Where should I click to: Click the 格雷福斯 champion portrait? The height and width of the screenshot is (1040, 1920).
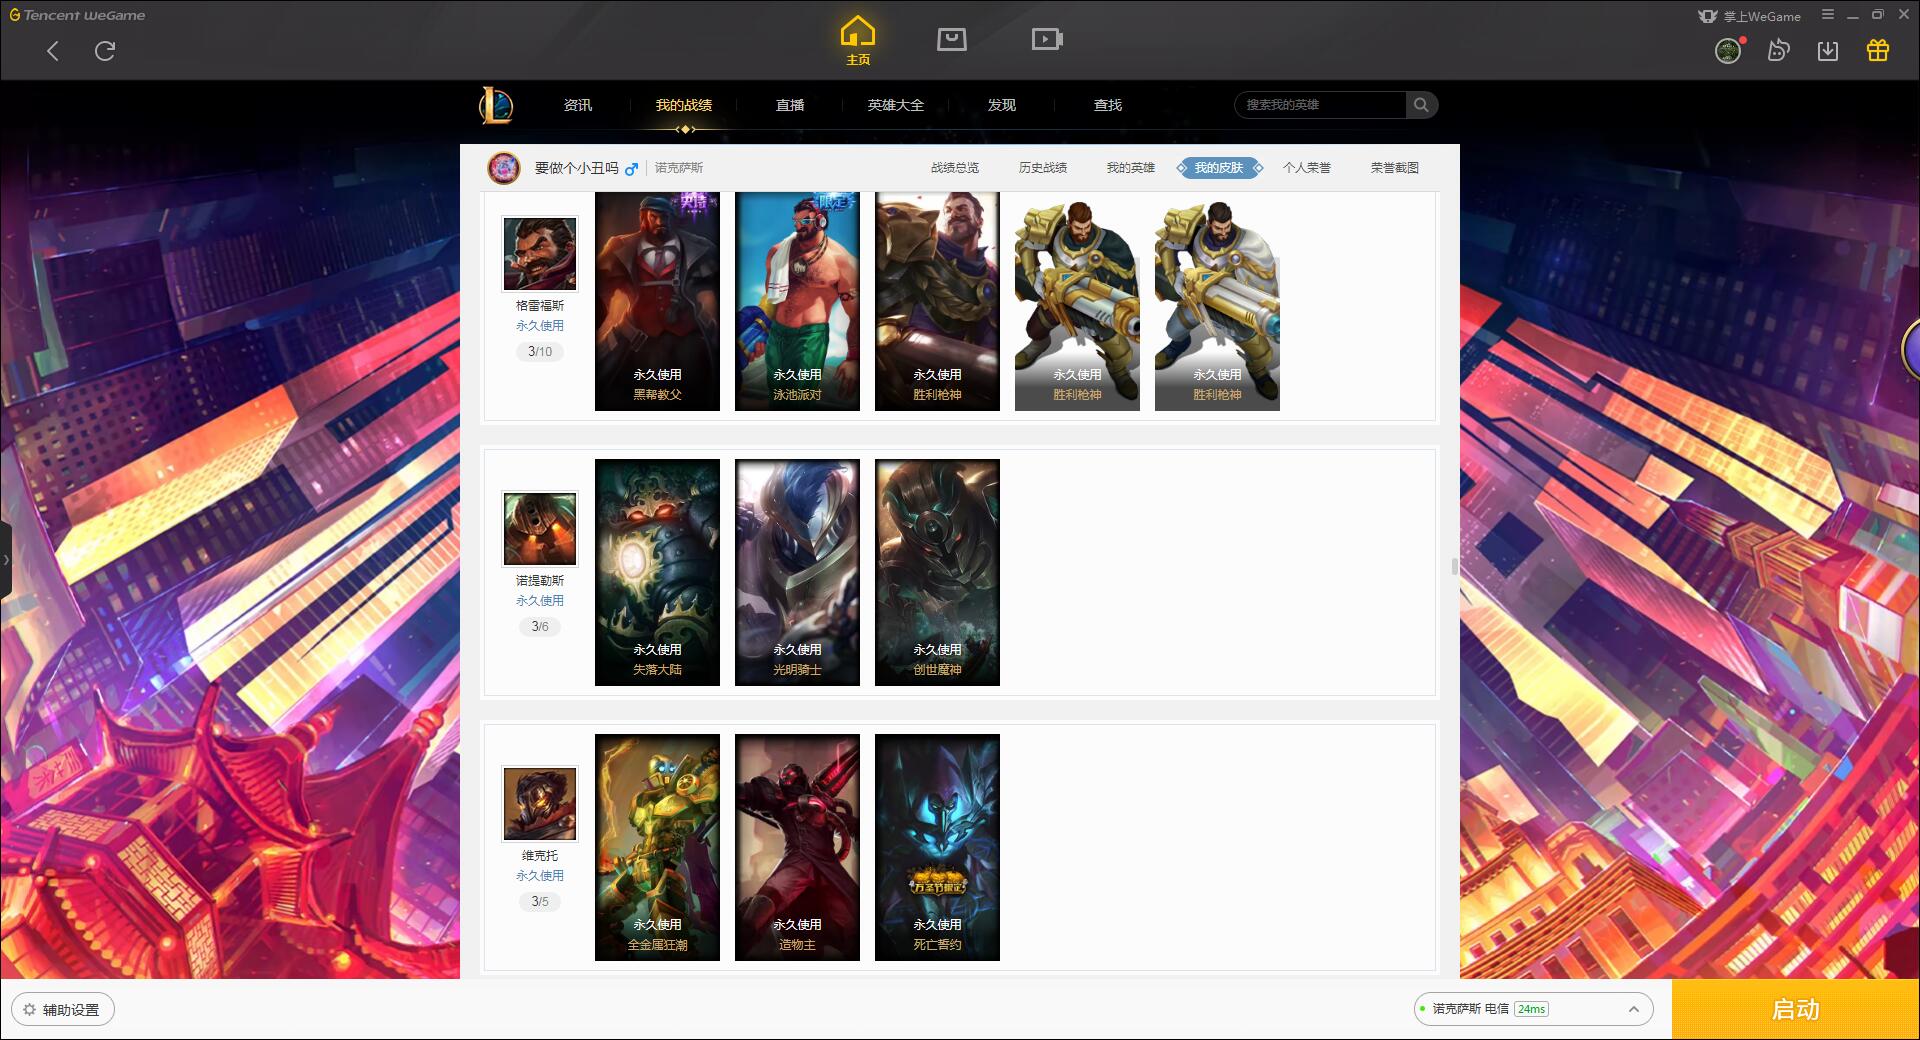click(540, 254)
